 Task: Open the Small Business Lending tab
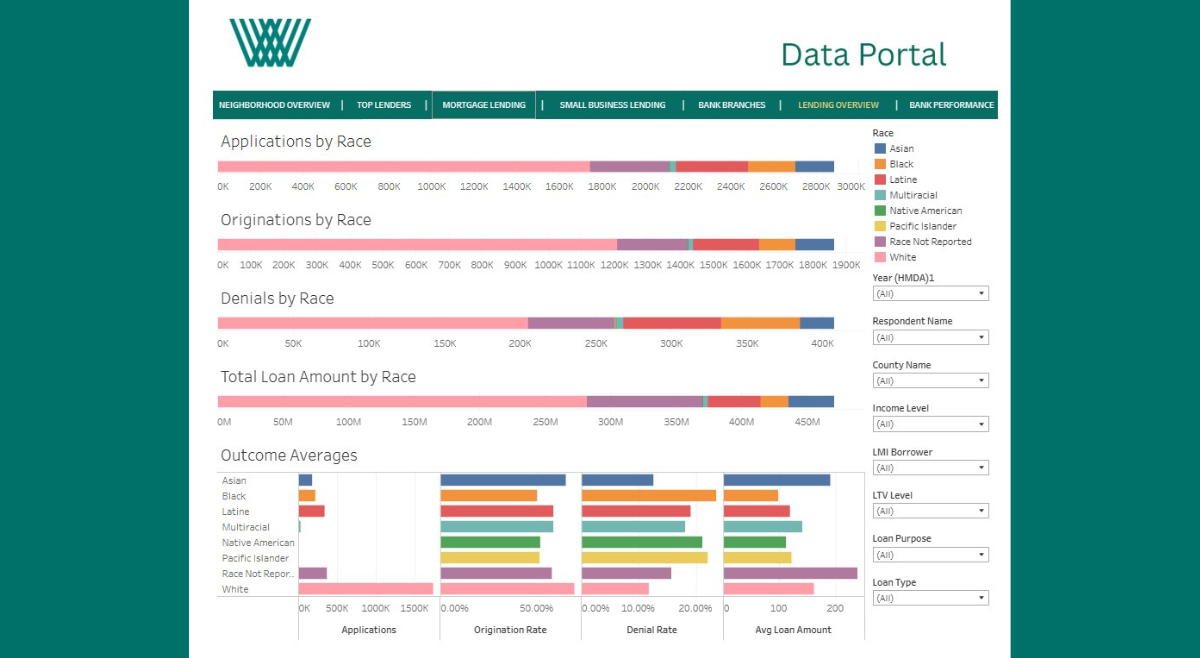pyautogui.click(x=612, y=105)
